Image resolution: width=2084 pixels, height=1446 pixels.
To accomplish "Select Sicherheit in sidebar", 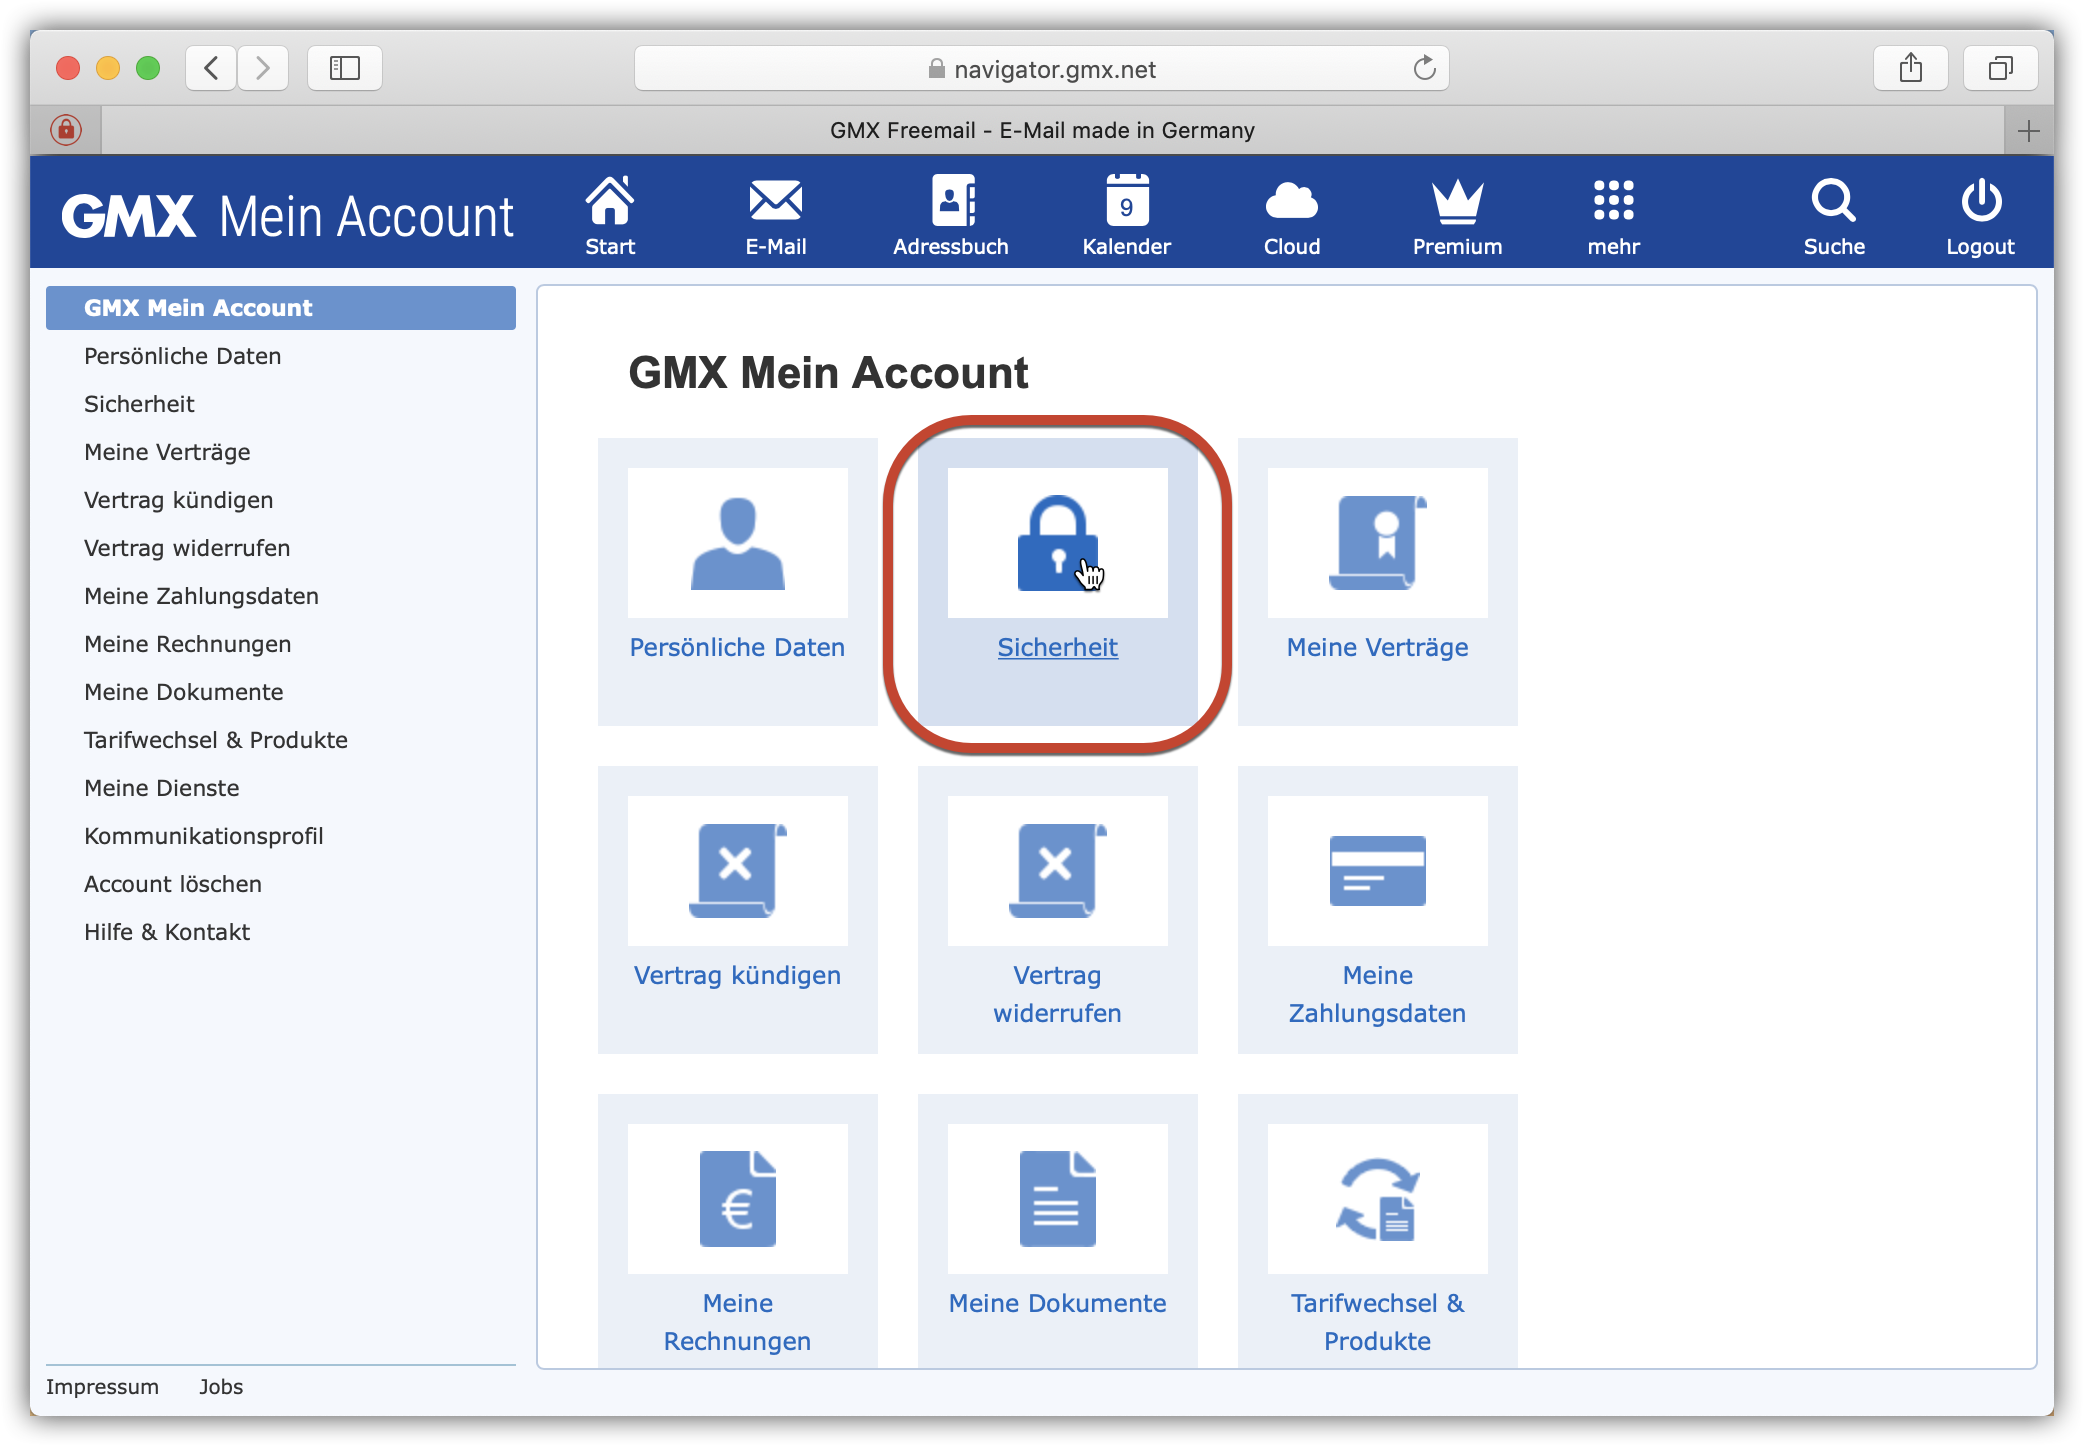I will point(139,404).
